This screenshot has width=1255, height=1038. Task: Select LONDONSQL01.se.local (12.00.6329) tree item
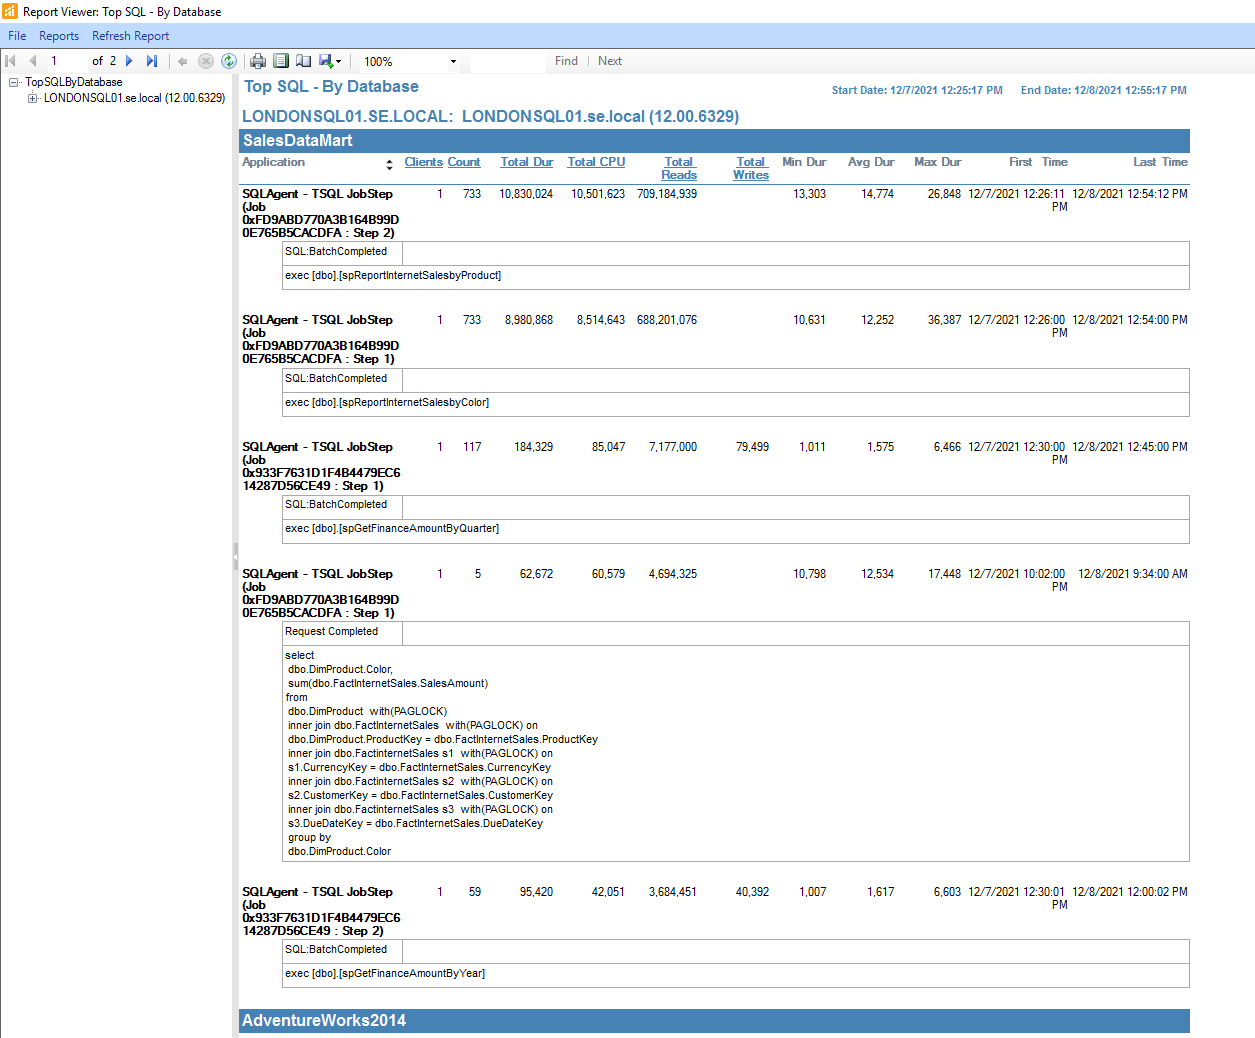pos(134,98)
